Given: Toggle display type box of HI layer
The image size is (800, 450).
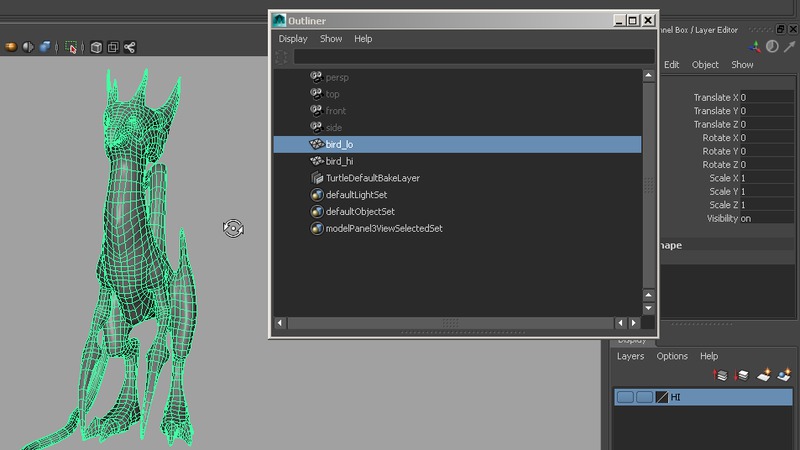Looking at the screenshot, I should [x=644, y=398].
